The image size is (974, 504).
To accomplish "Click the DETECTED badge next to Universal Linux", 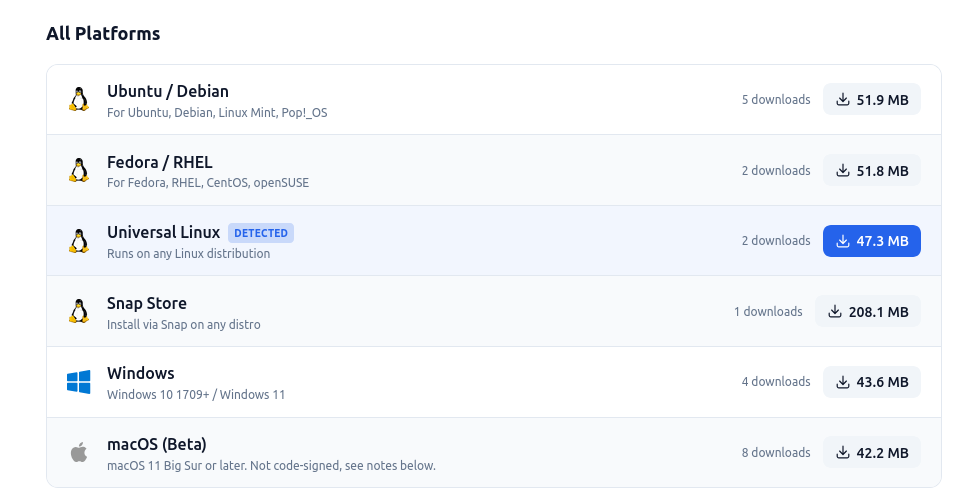I will click(x=261, y=233).
